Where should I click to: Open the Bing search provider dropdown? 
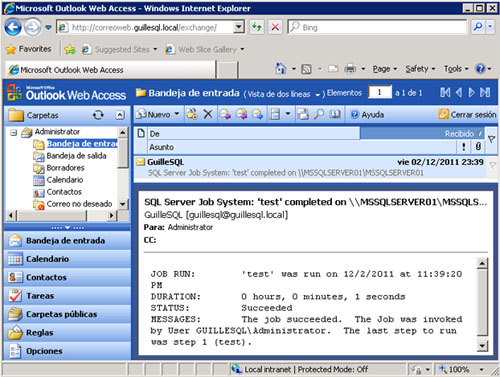point(490,27)
